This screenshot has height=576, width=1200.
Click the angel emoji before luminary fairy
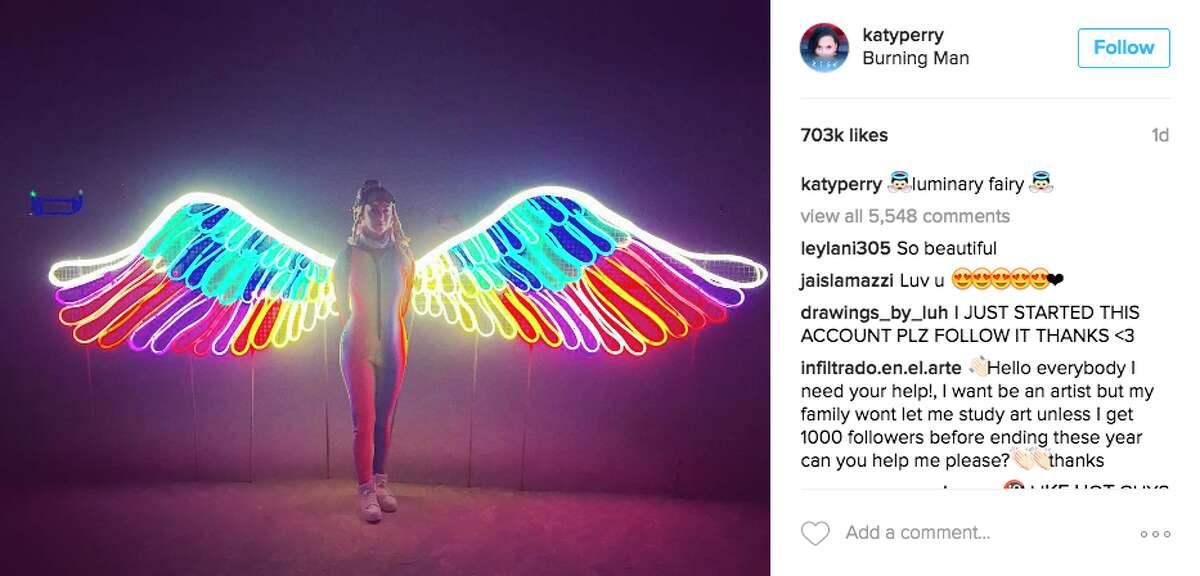[896, 184]
